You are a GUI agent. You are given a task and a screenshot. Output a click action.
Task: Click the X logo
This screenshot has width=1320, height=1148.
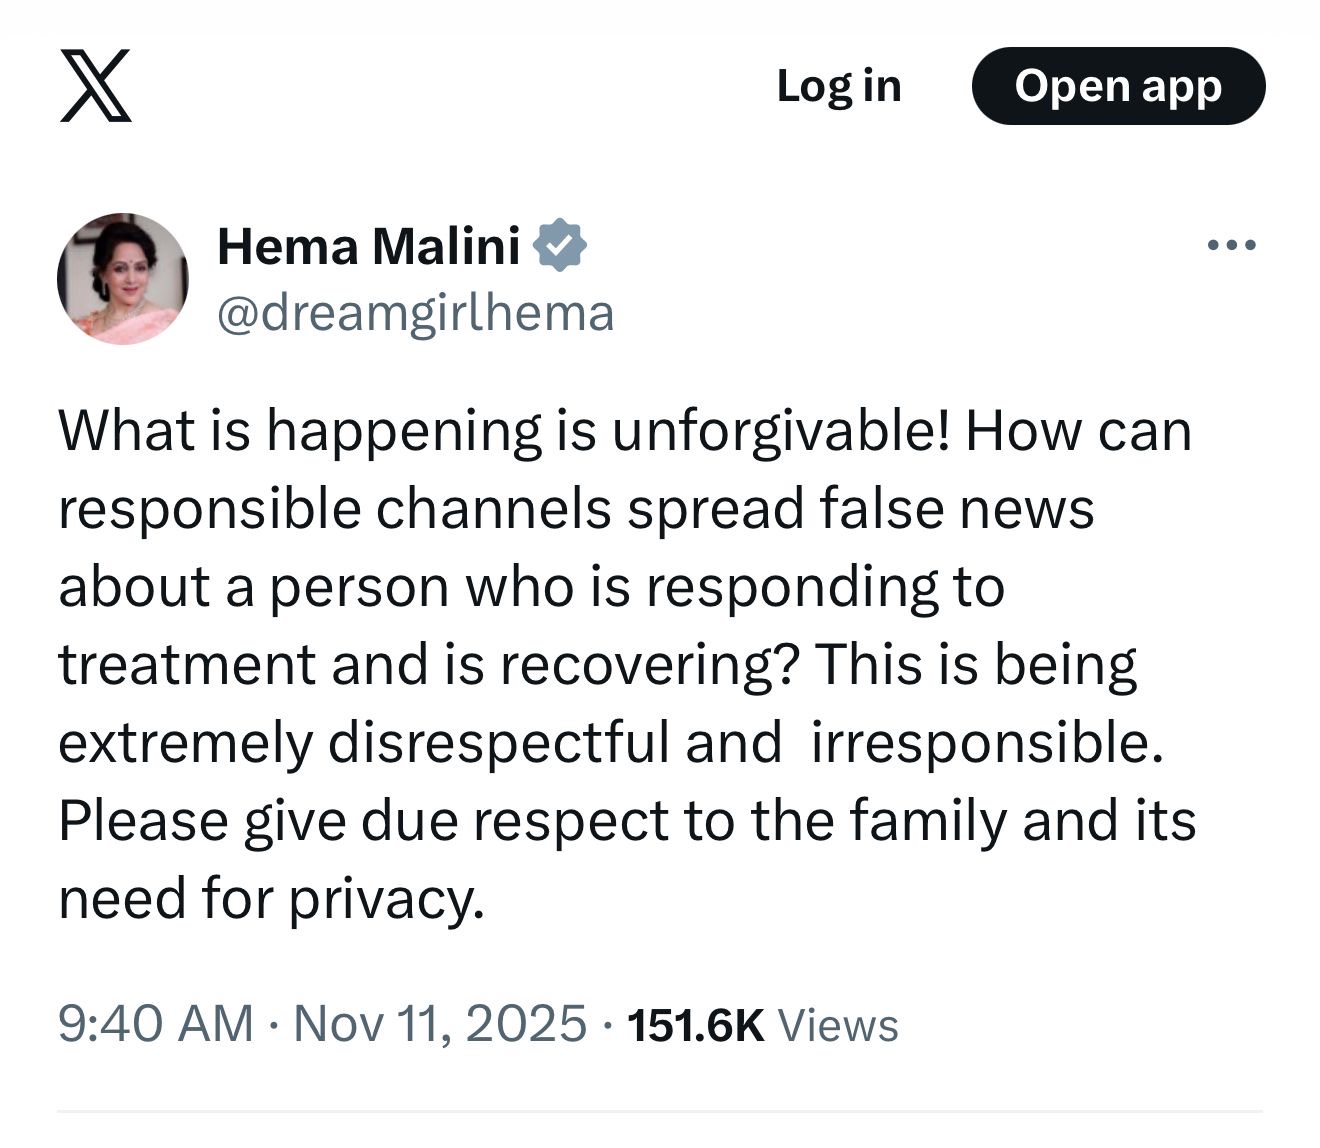click(95, 86)
